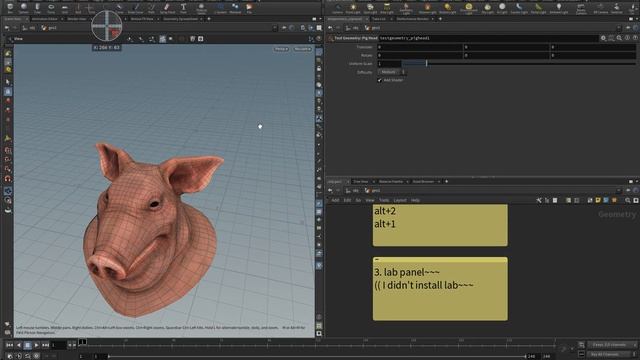Click the current frame number field
Viewport: 640px width, 360px height.
point(58,345)
